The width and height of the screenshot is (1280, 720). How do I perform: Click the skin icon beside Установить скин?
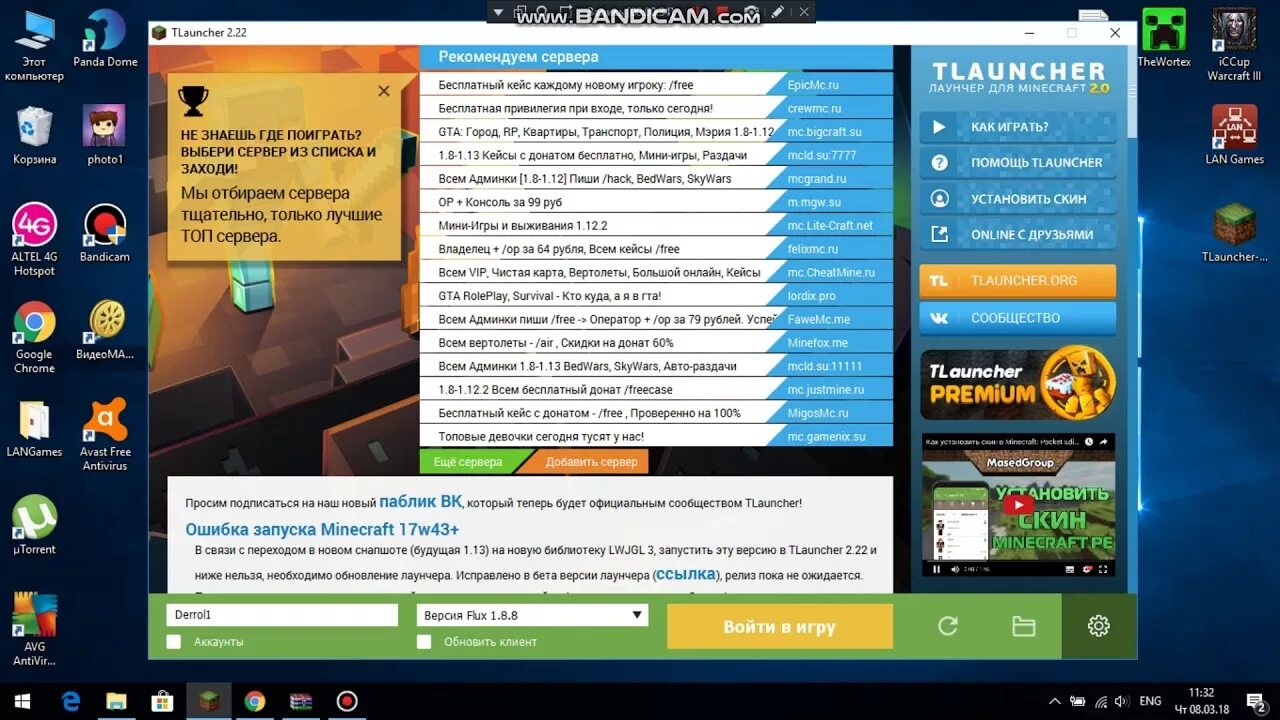pyautogui.click(x=939, y=198)
